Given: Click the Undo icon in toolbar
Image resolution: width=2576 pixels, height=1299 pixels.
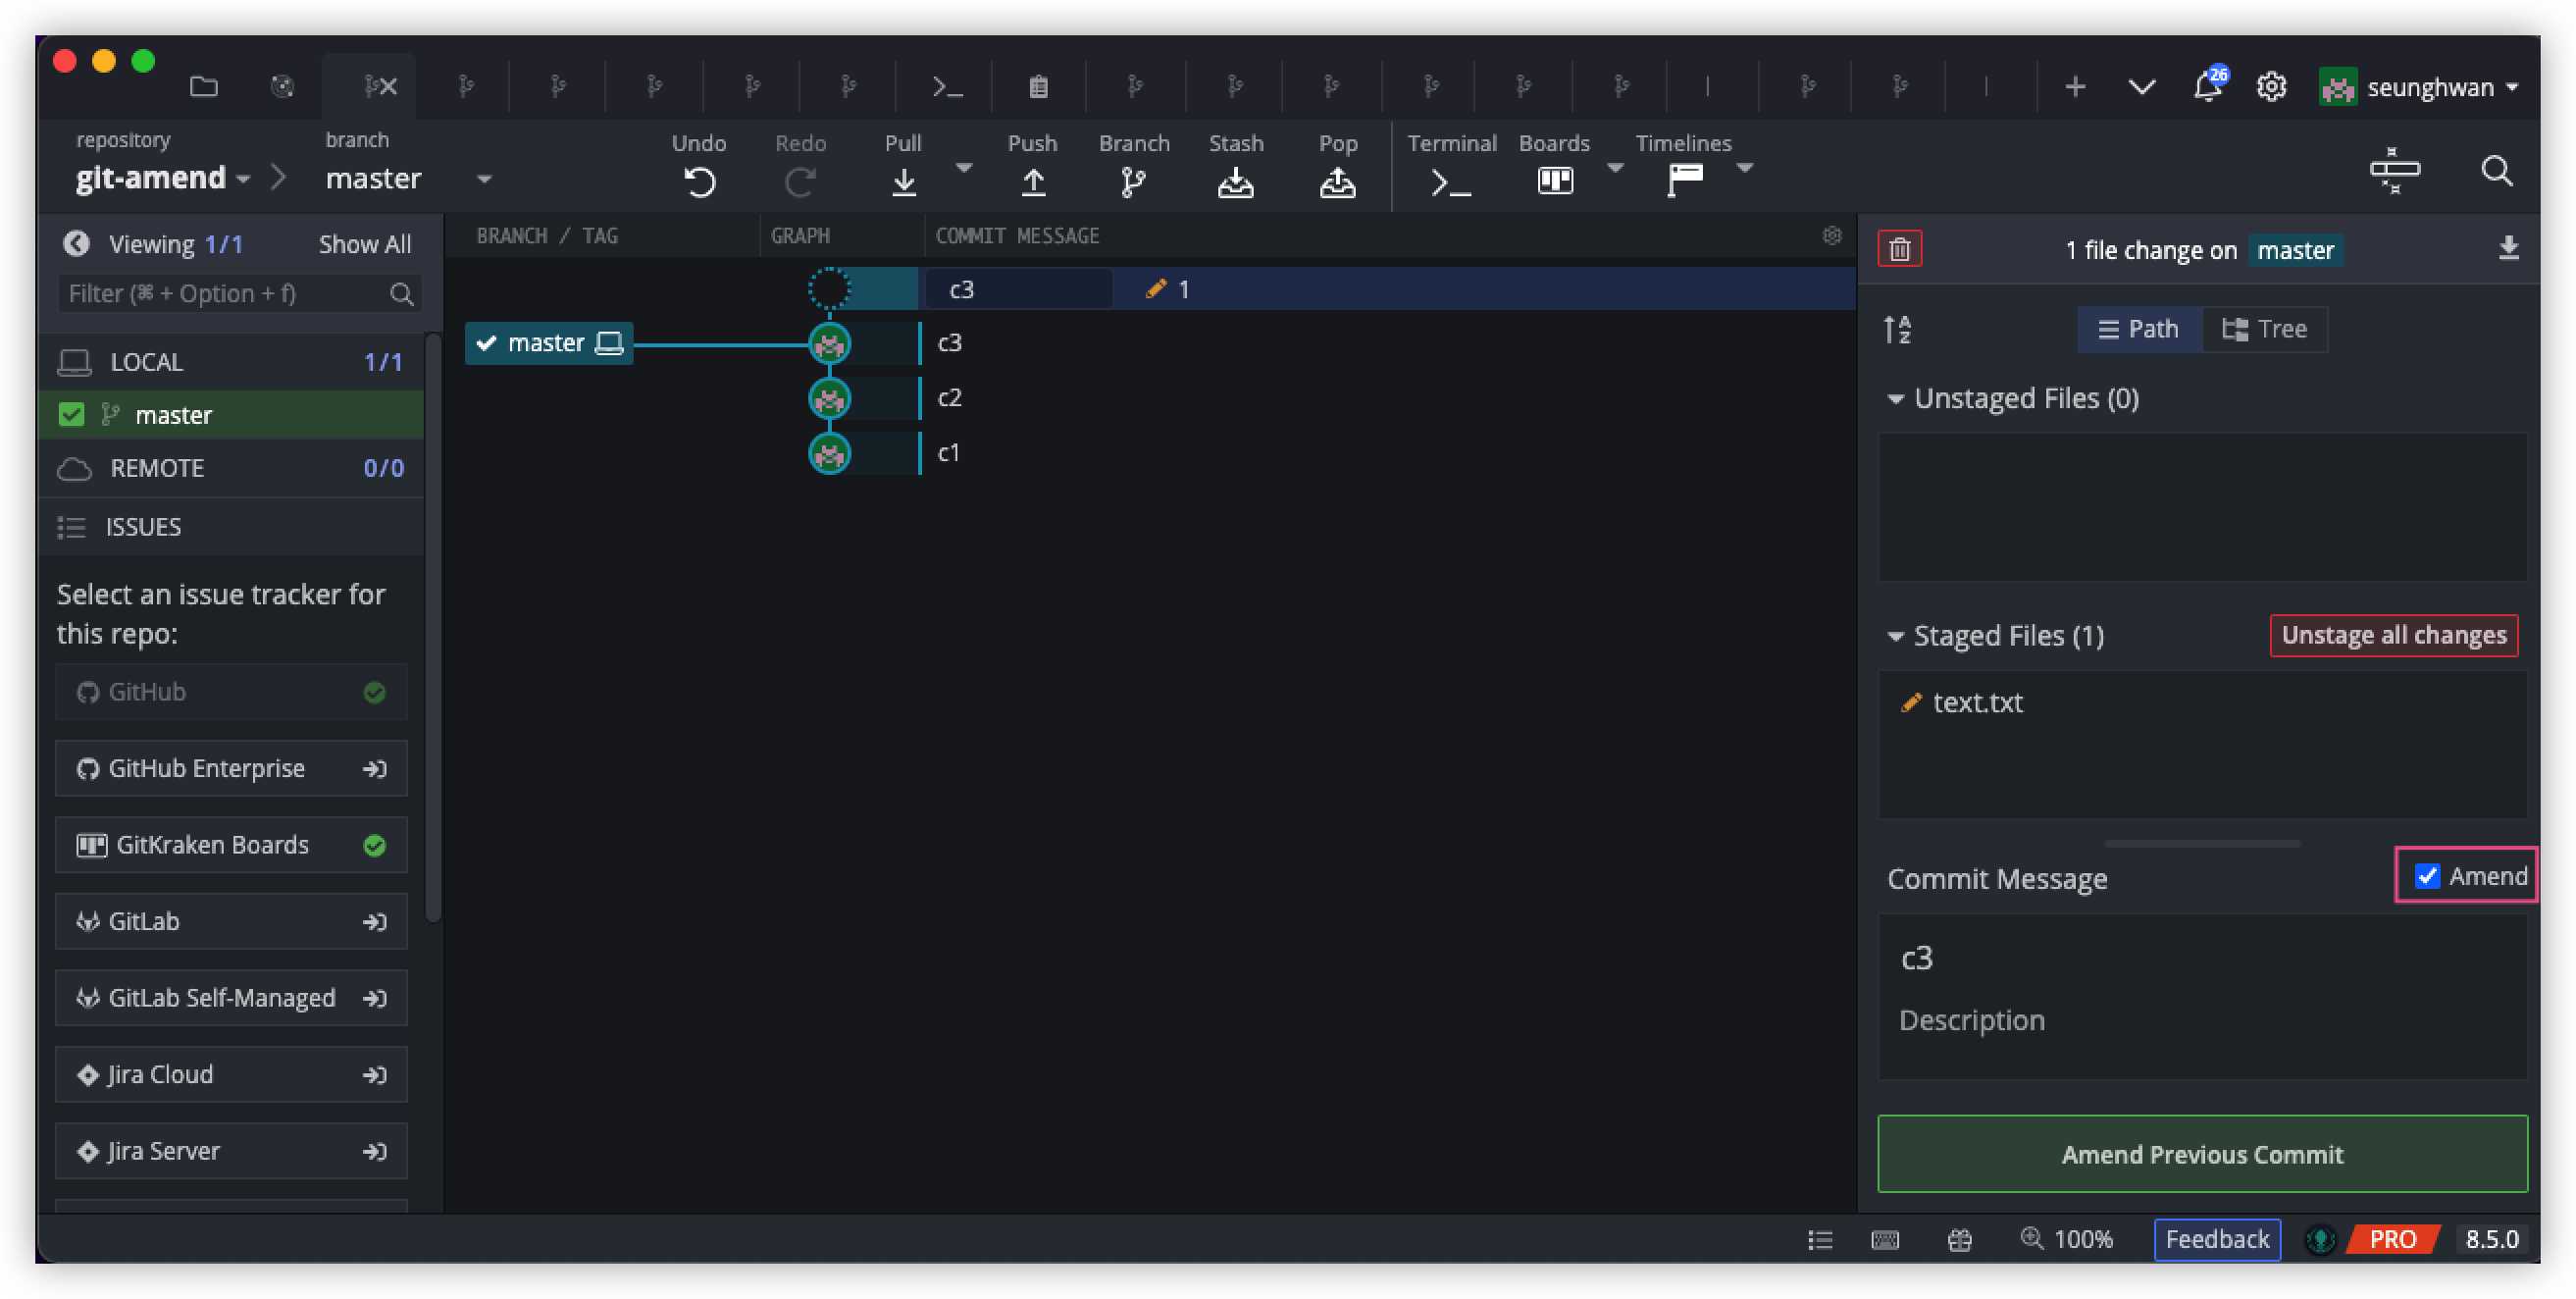Looking at the screenshot, I should coord(699,181).
